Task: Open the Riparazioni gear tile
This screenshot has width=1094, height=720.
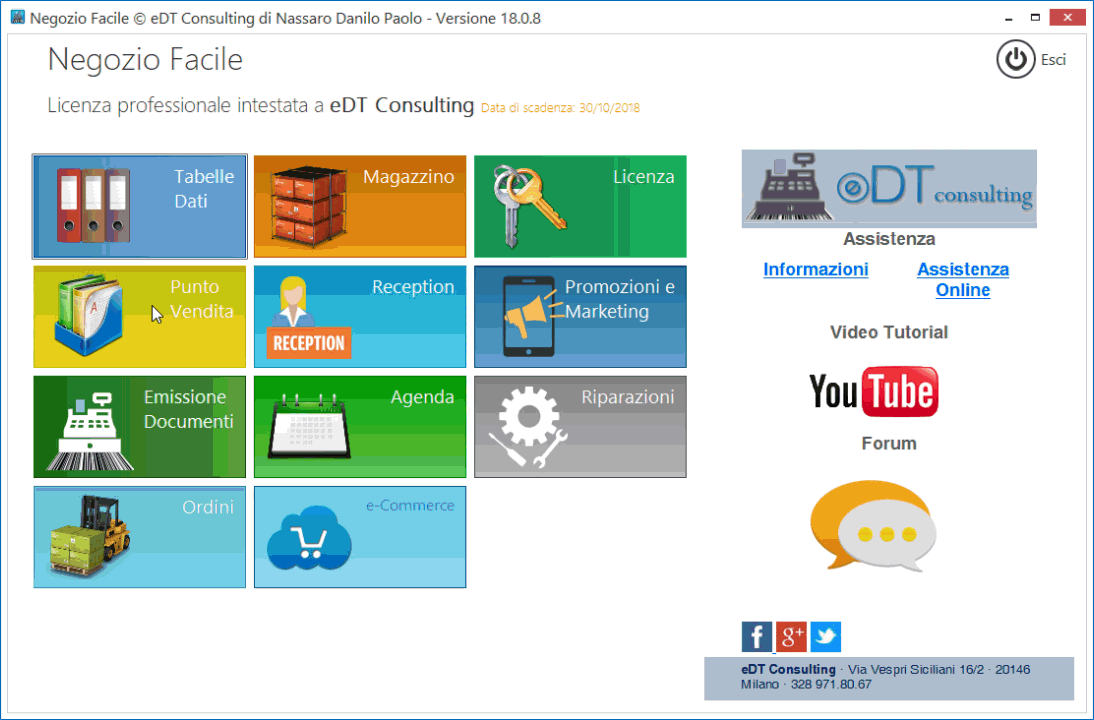Action: click(x=580, y=427)
